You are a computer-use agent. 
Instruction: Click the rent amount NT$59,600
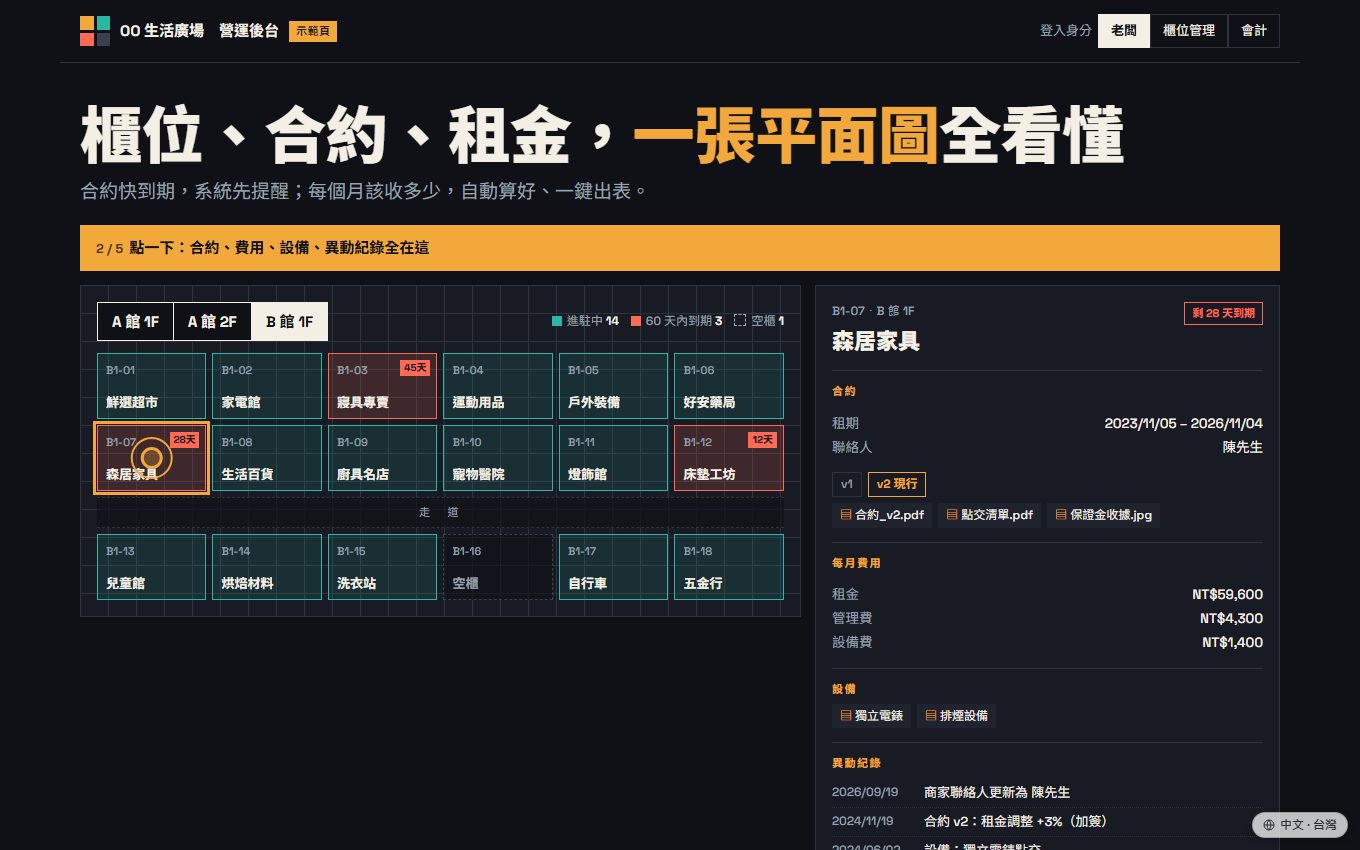pyautogui.click(x=1227, y=594)
